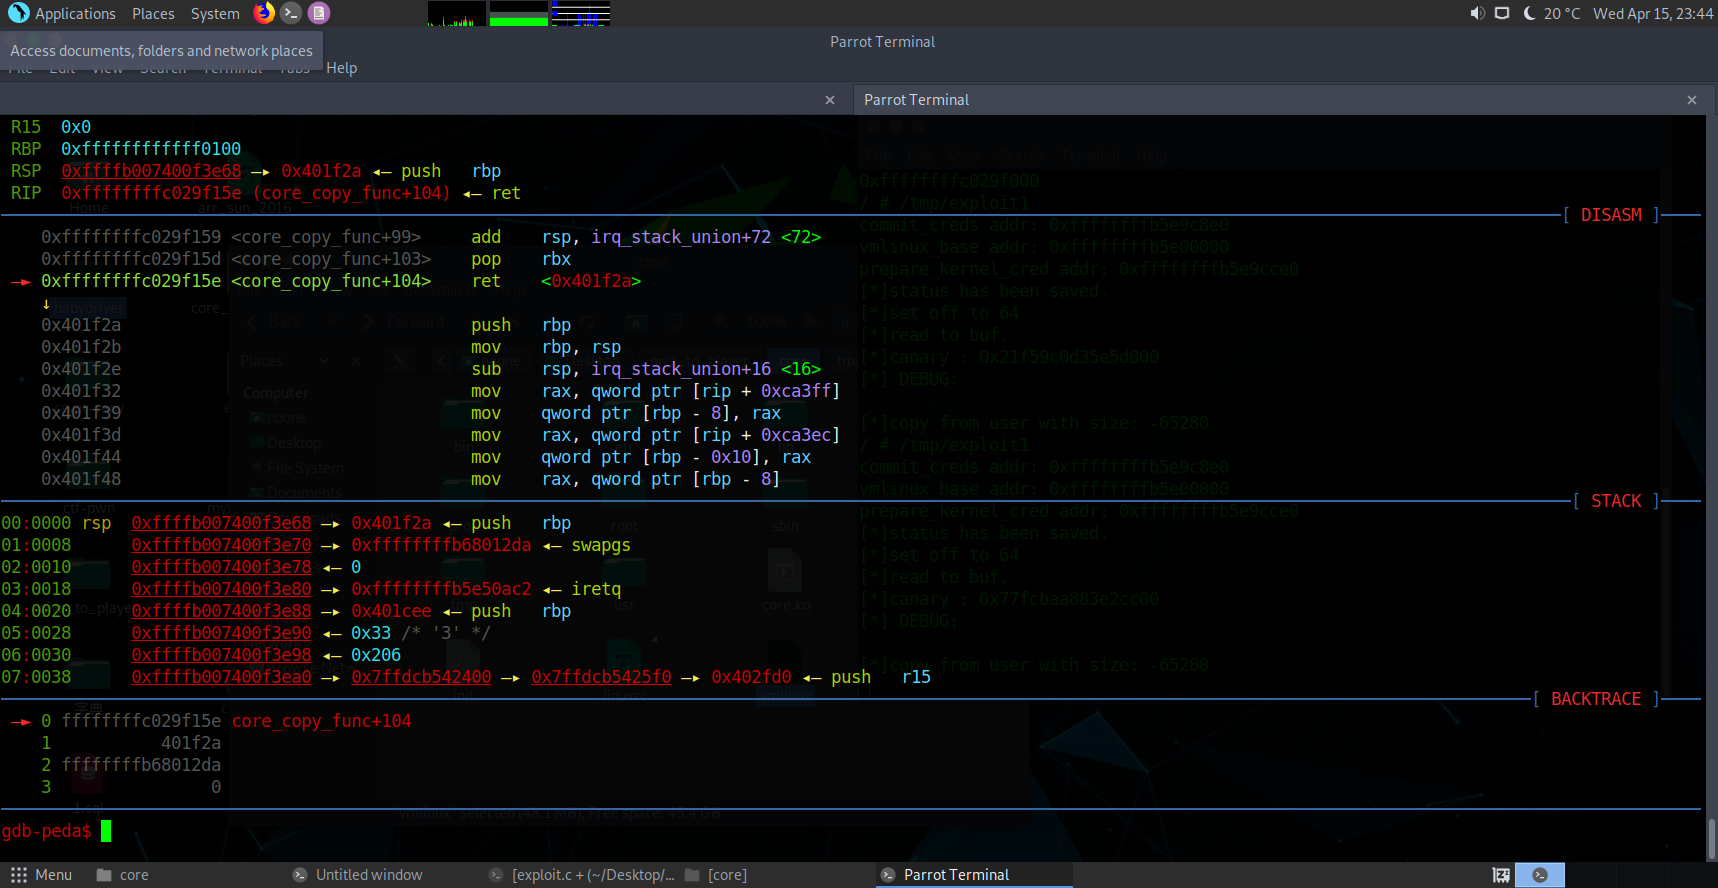The width and height of the screenshot is (1718, 888).
Task: Click the terminal tray icon at bottom right
Action: coord(1540,875)
